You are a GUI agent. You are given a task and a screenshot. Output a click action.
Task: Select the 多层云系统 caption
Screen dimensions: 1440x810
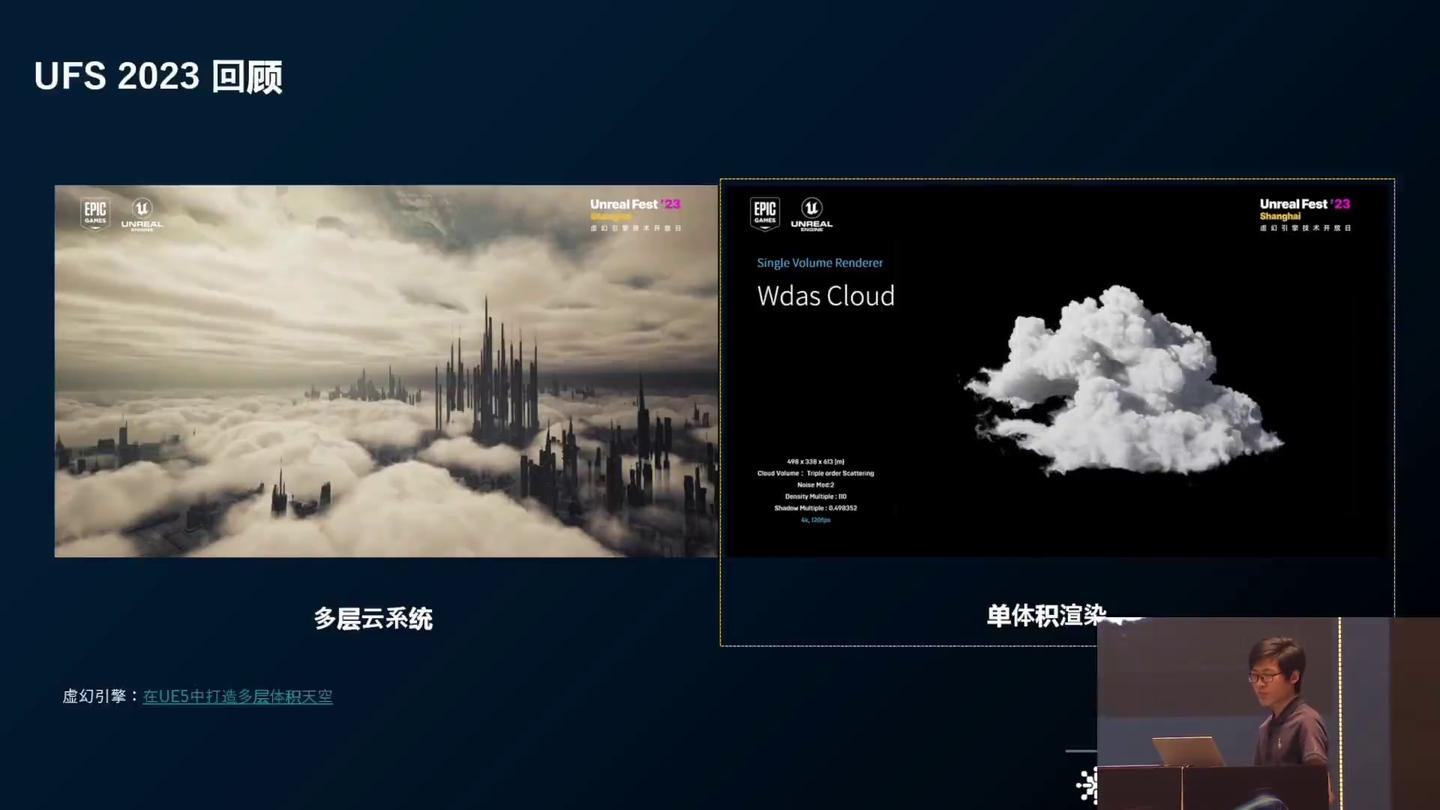tap(373, 619)
